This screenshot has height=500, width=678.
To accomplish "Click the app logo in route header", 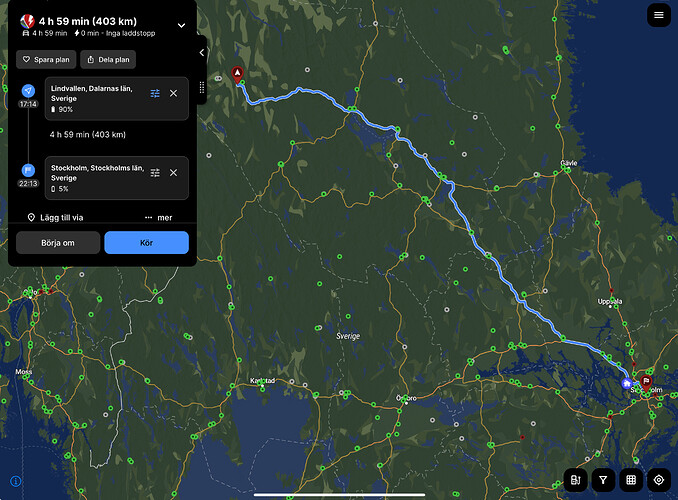I will (27, 21).
